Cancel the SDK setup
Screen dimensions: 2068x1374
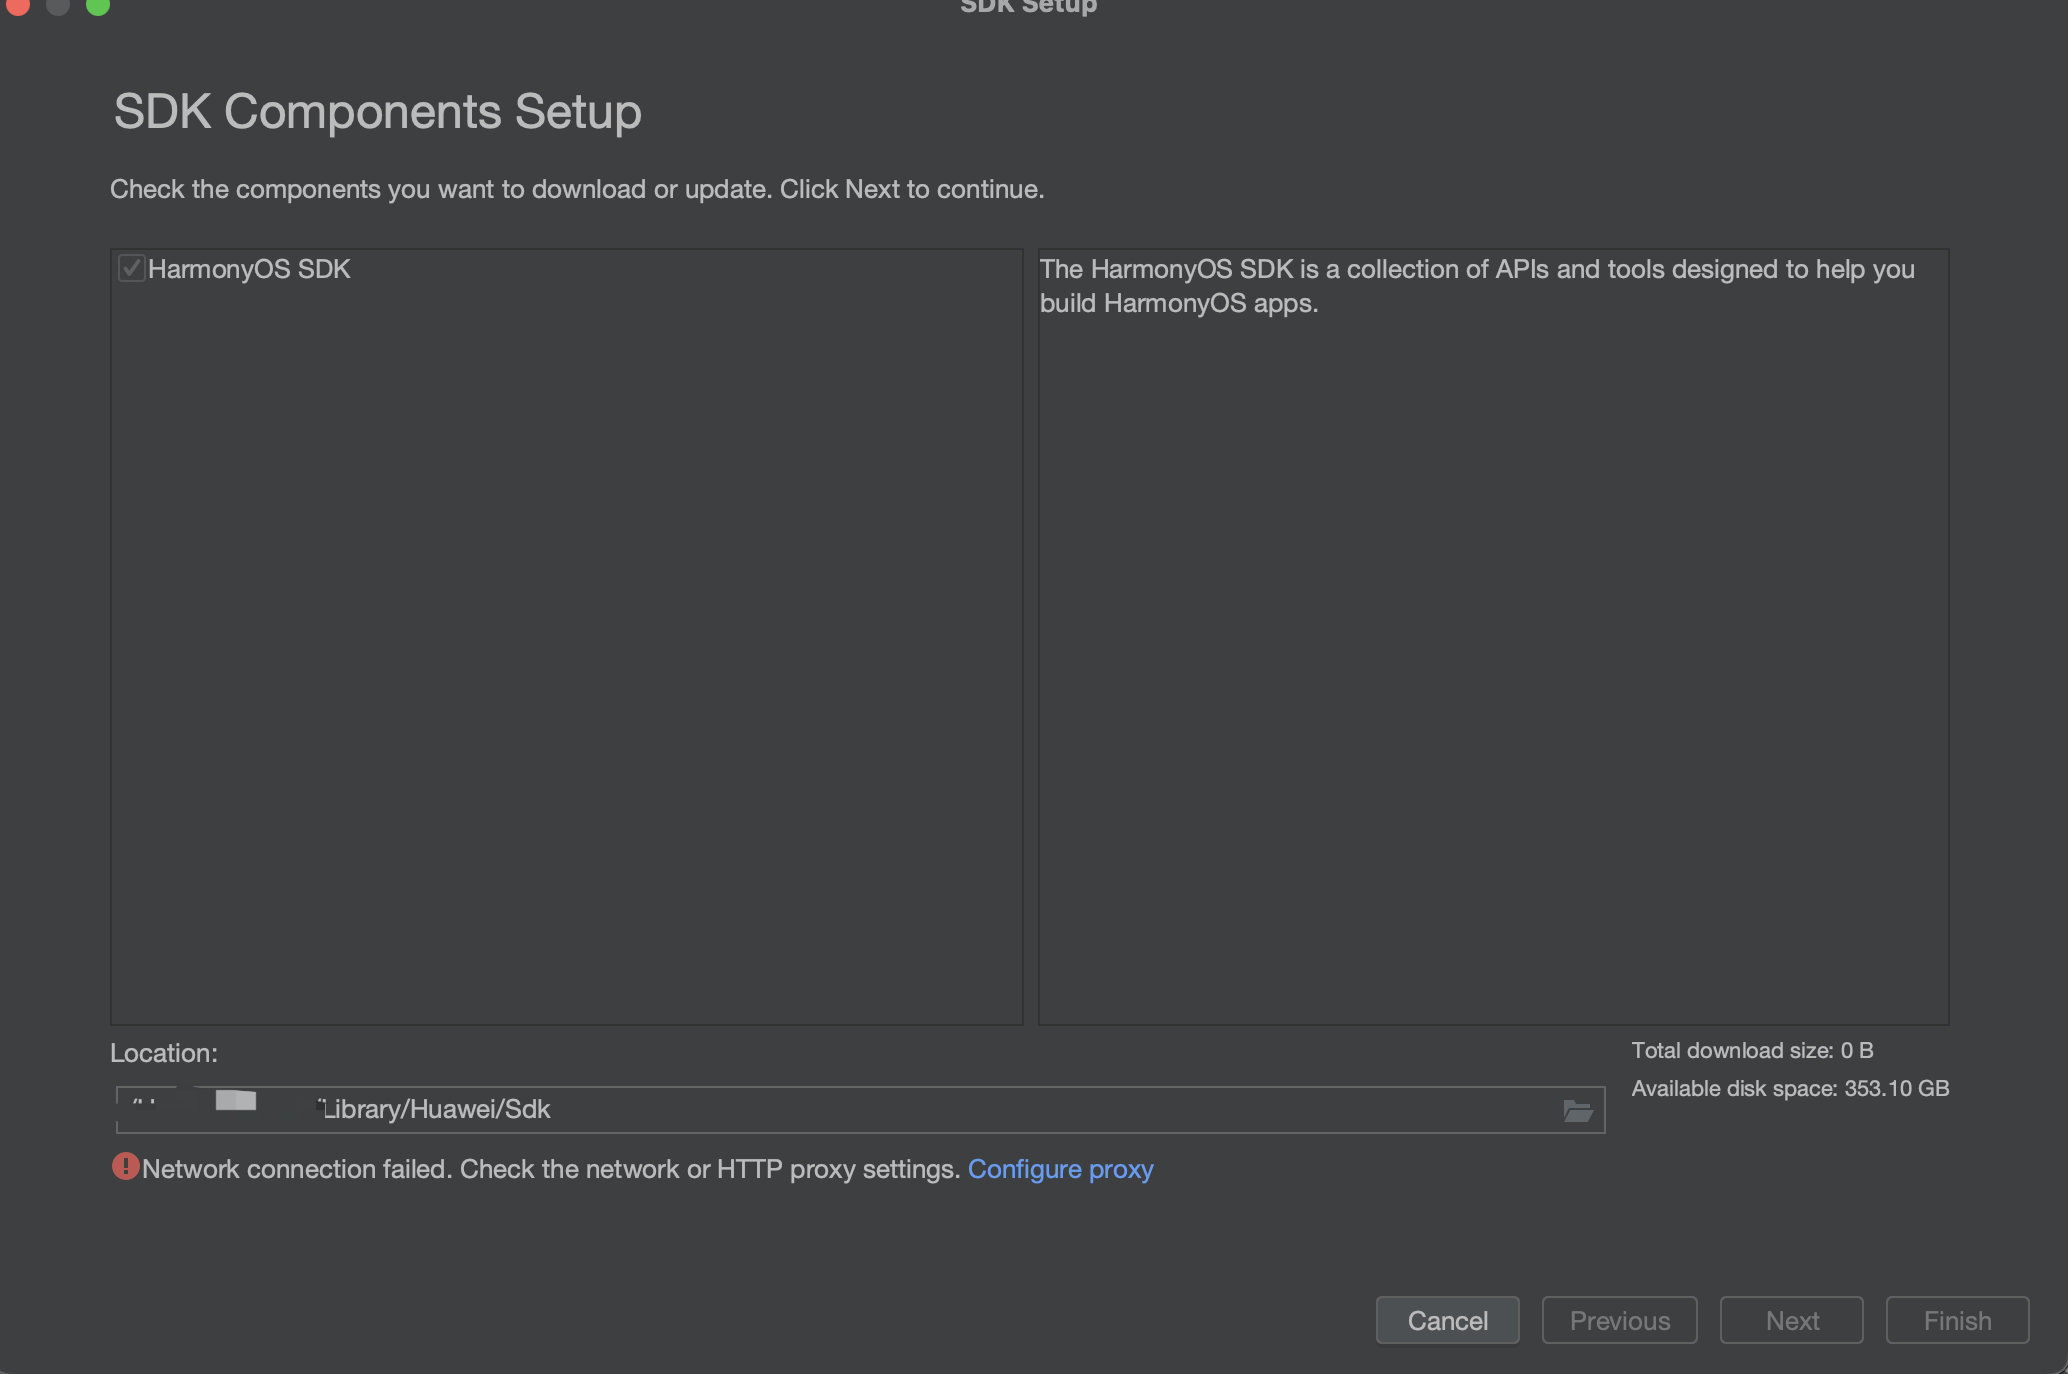click(1447, 1320)
